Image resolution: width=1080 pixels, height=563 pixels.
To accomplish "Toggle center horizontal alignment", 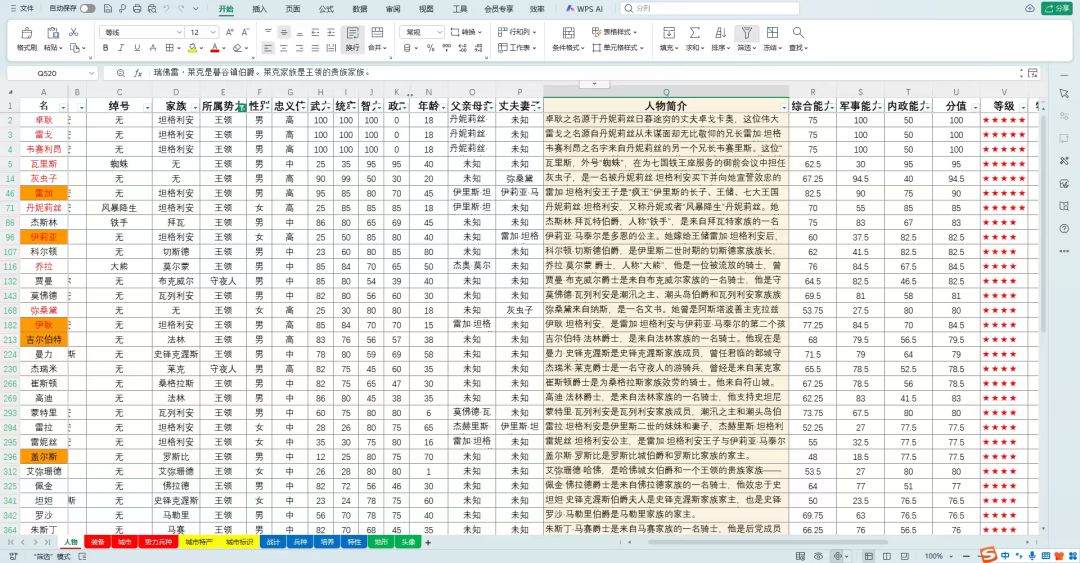I will pyautogui.click(x=284, y=48).
